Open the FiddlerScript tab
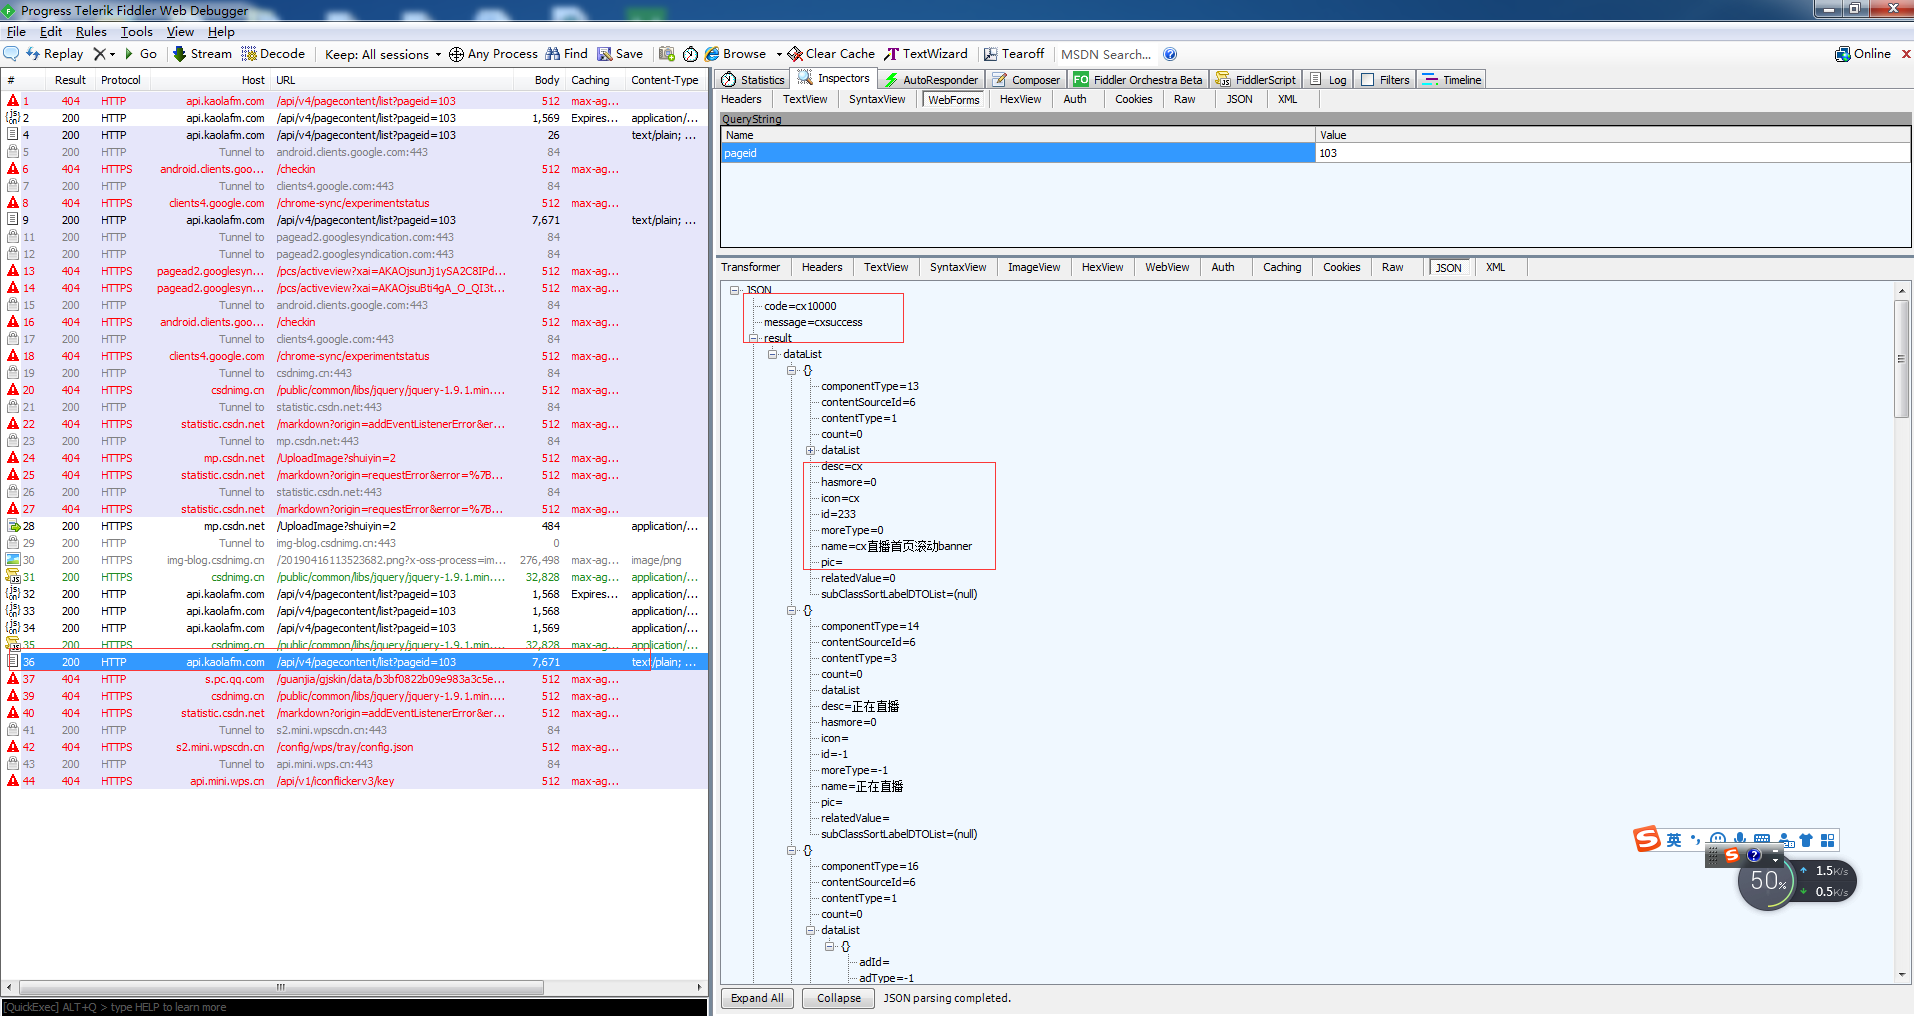The width and height of the screenshot is (1914, 1016). tap(1256, 79)
